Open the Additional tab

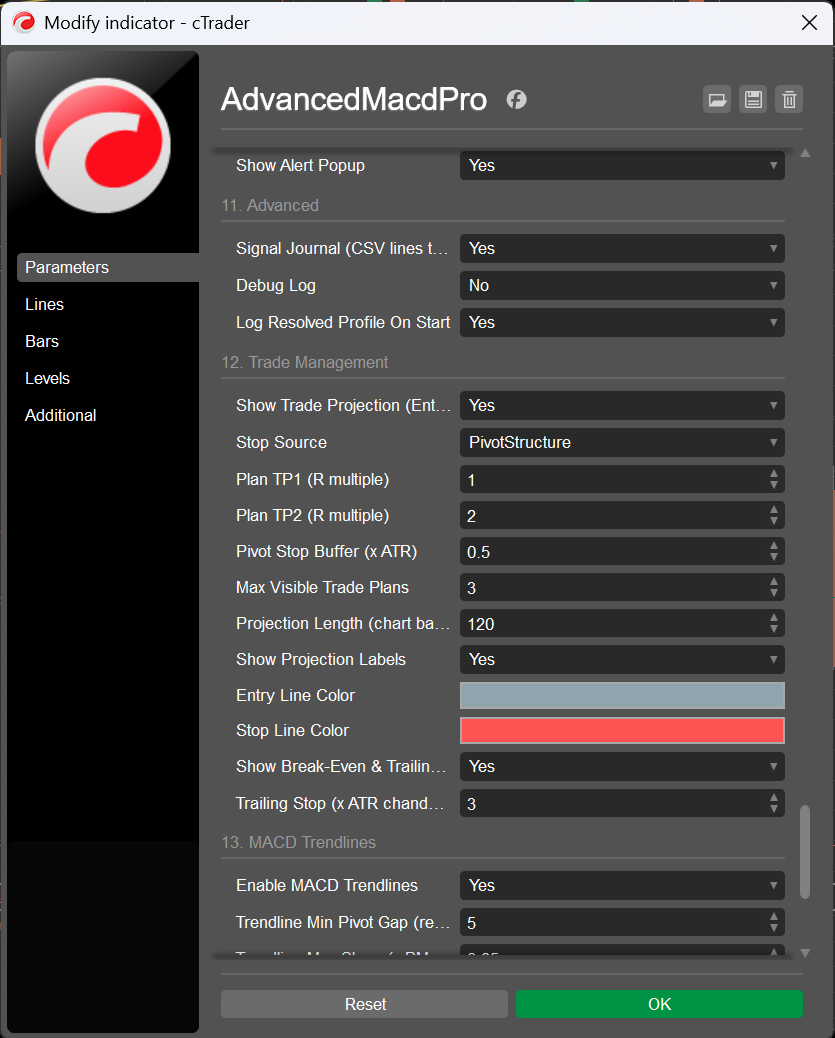[60, 416]
